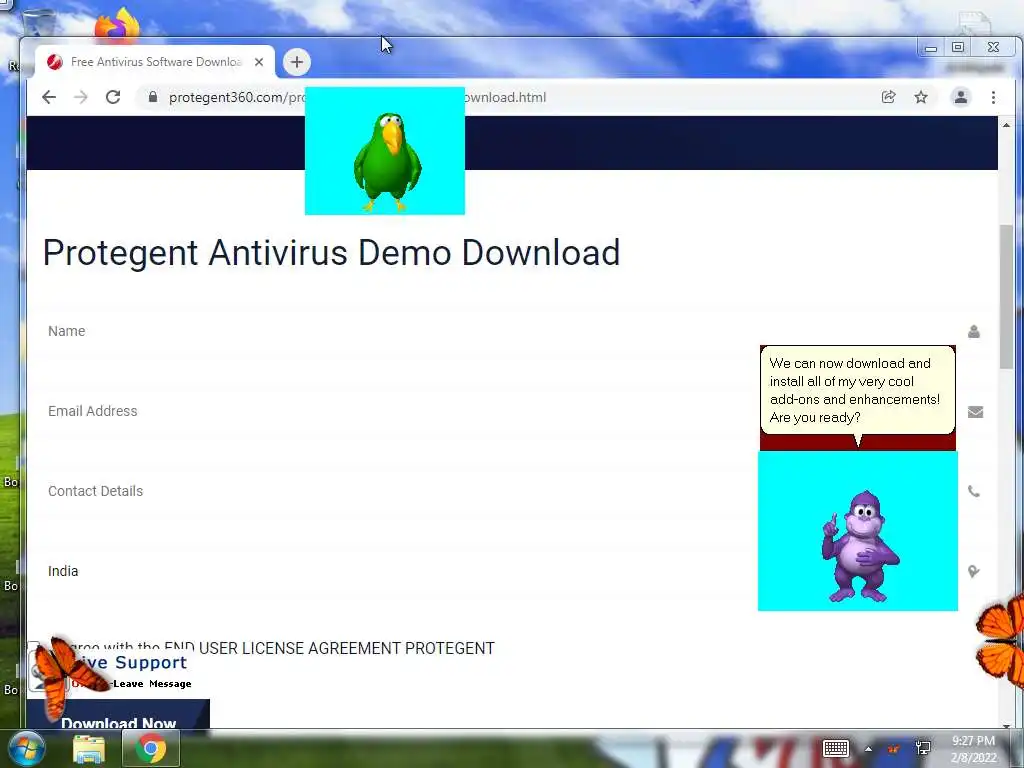Click the location pin icon beside India
The height and width of the screenshot is (768, 1024).
(973, 571)
